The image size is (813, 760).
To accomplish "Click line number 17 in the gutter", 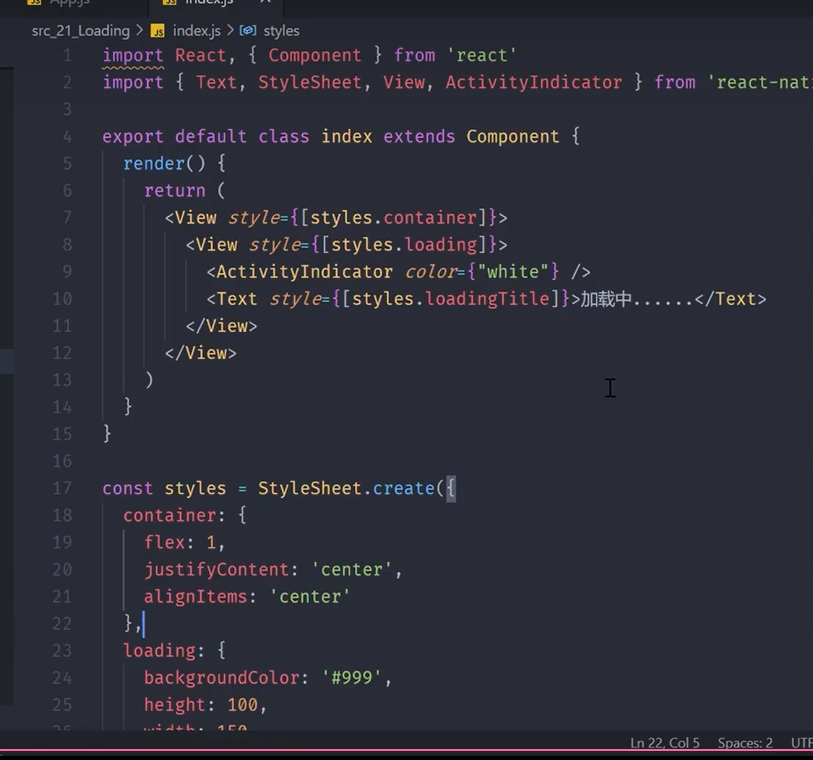I will point(61,488).
